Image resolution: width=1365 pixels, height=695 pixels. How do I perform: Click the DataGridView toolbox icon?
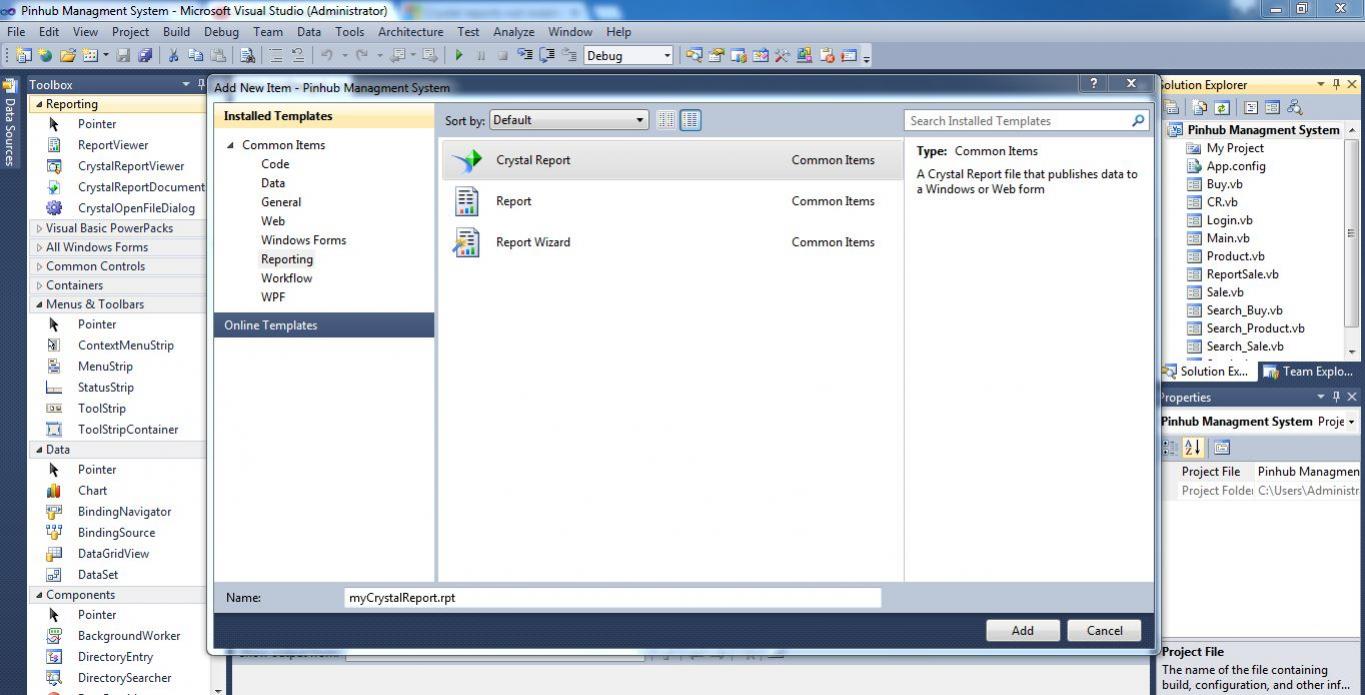click(x=55, y=553)
